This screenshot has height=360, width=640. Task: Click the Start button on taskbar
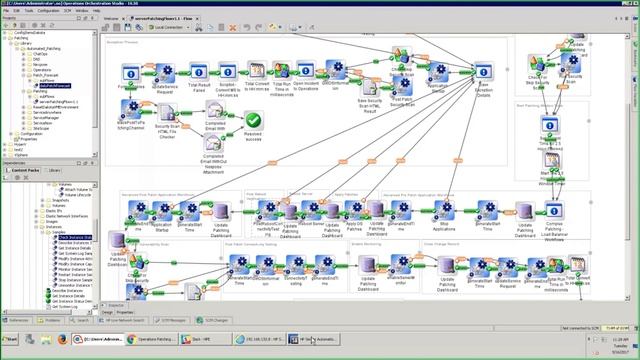tap(10, 339)
